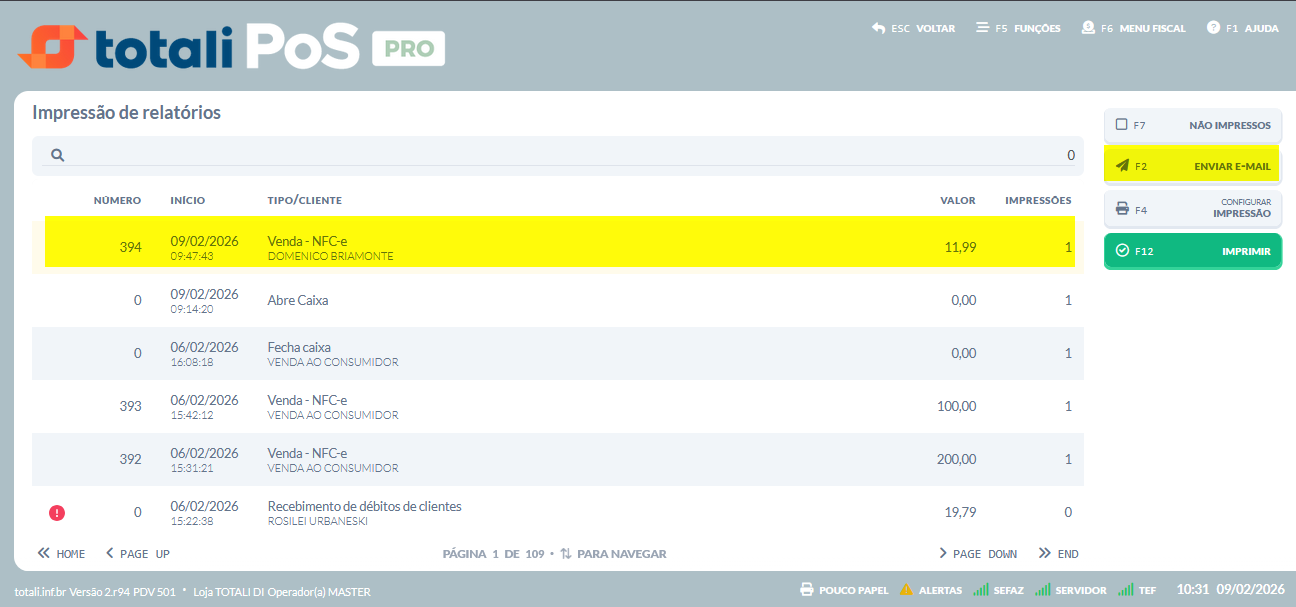Click the Alertas warning triangle icon

906,590
